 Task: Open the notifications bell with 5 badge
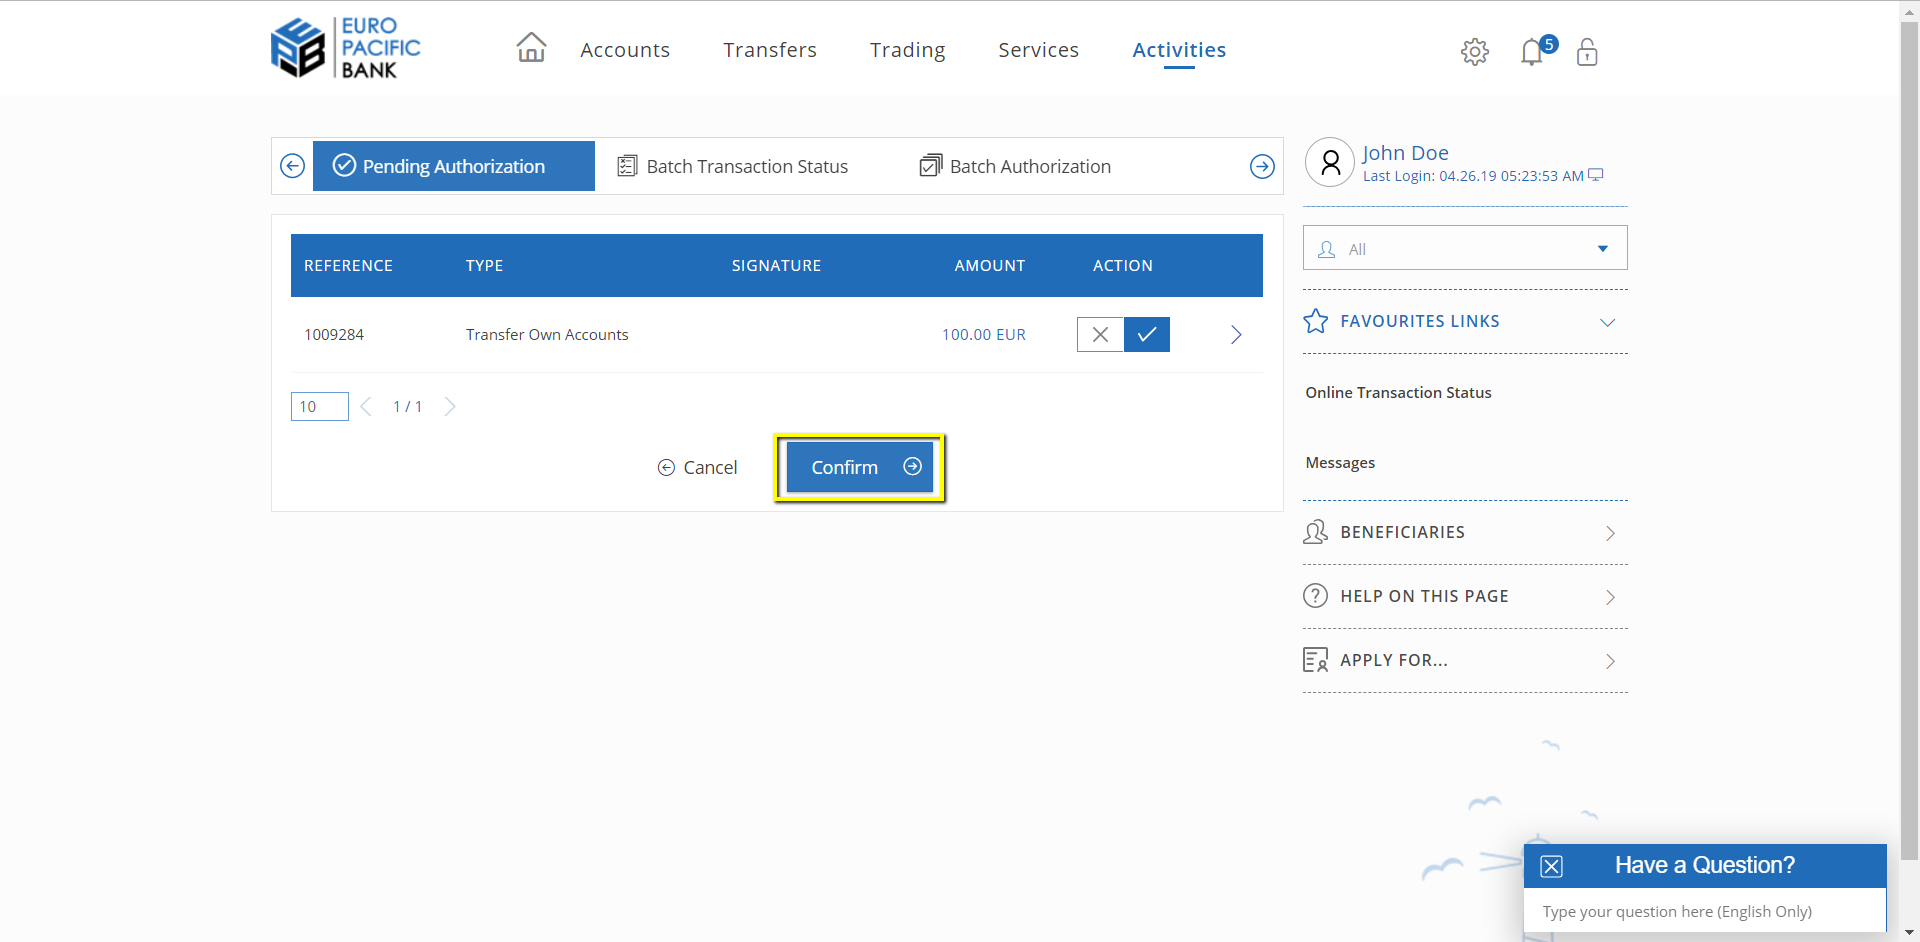click(x=1537, y=50)
